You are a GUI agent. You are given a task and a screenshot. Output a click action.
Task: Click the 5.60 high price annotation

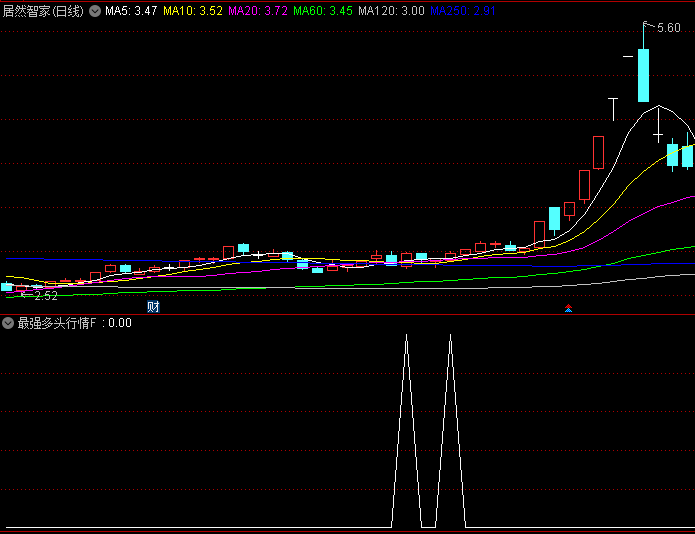(668, 28)
